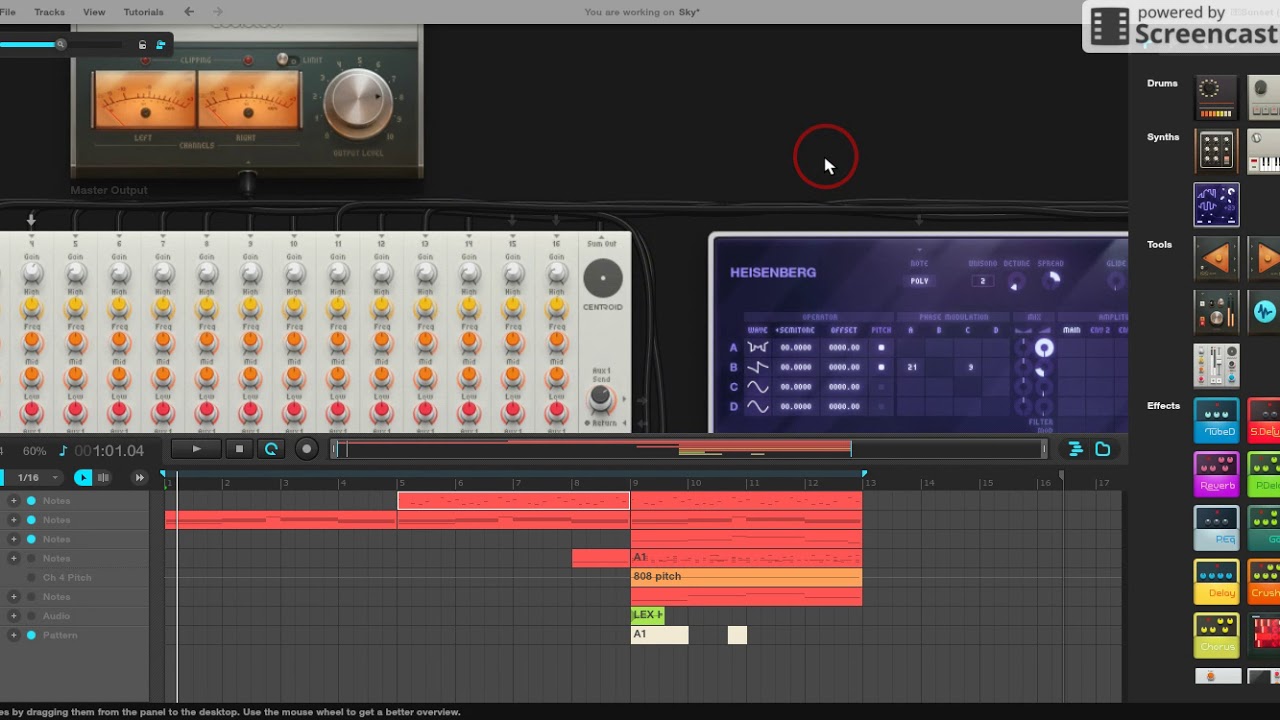Screen dimensions: 1280x720
Task: Click the LEX audio clip
Action: click(x=647, y=615)
